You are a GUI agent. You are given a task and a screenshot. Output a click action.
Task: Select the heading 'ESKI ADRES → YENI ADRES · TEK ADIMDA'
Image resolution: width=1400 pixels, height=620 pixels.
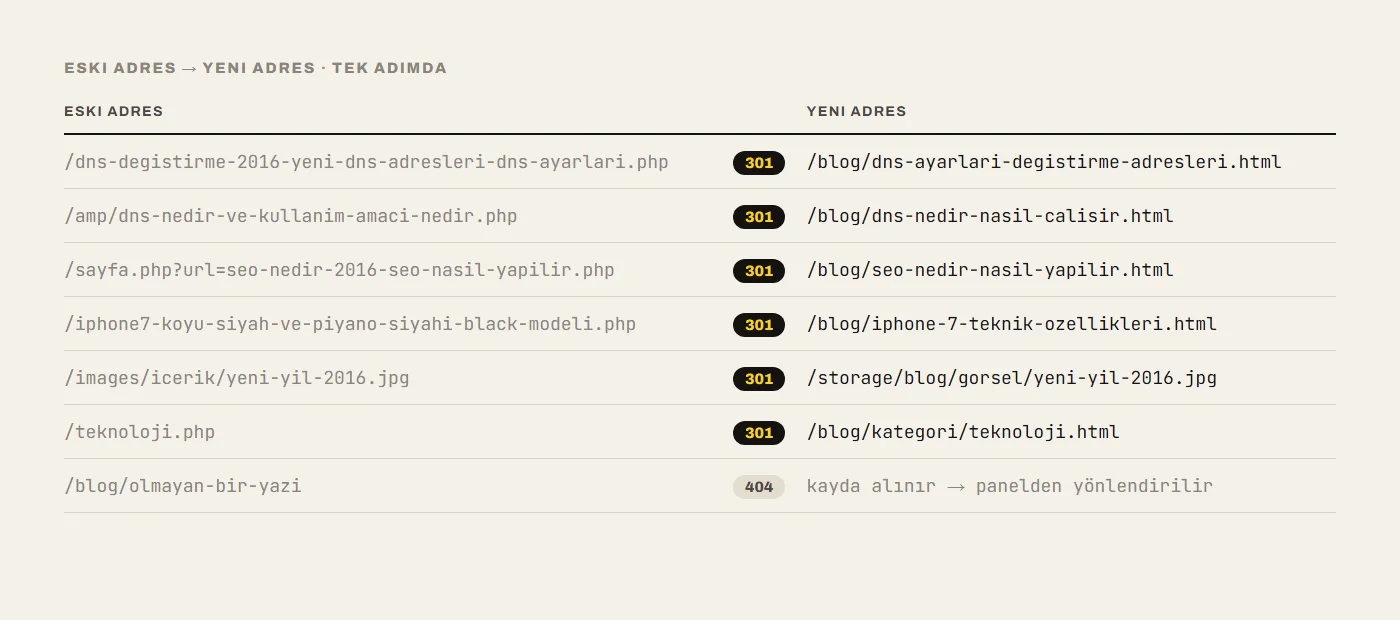(255, 68)
